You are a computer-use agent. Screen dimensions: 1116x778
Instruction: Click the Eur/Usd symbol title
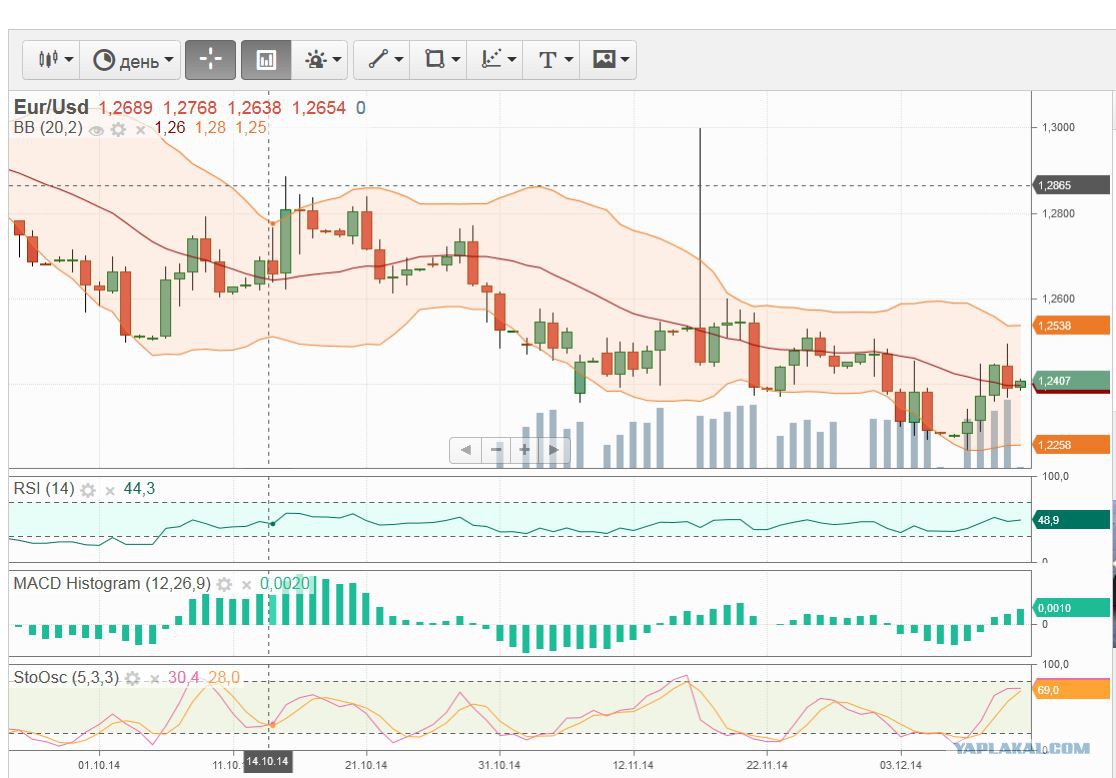51,107
